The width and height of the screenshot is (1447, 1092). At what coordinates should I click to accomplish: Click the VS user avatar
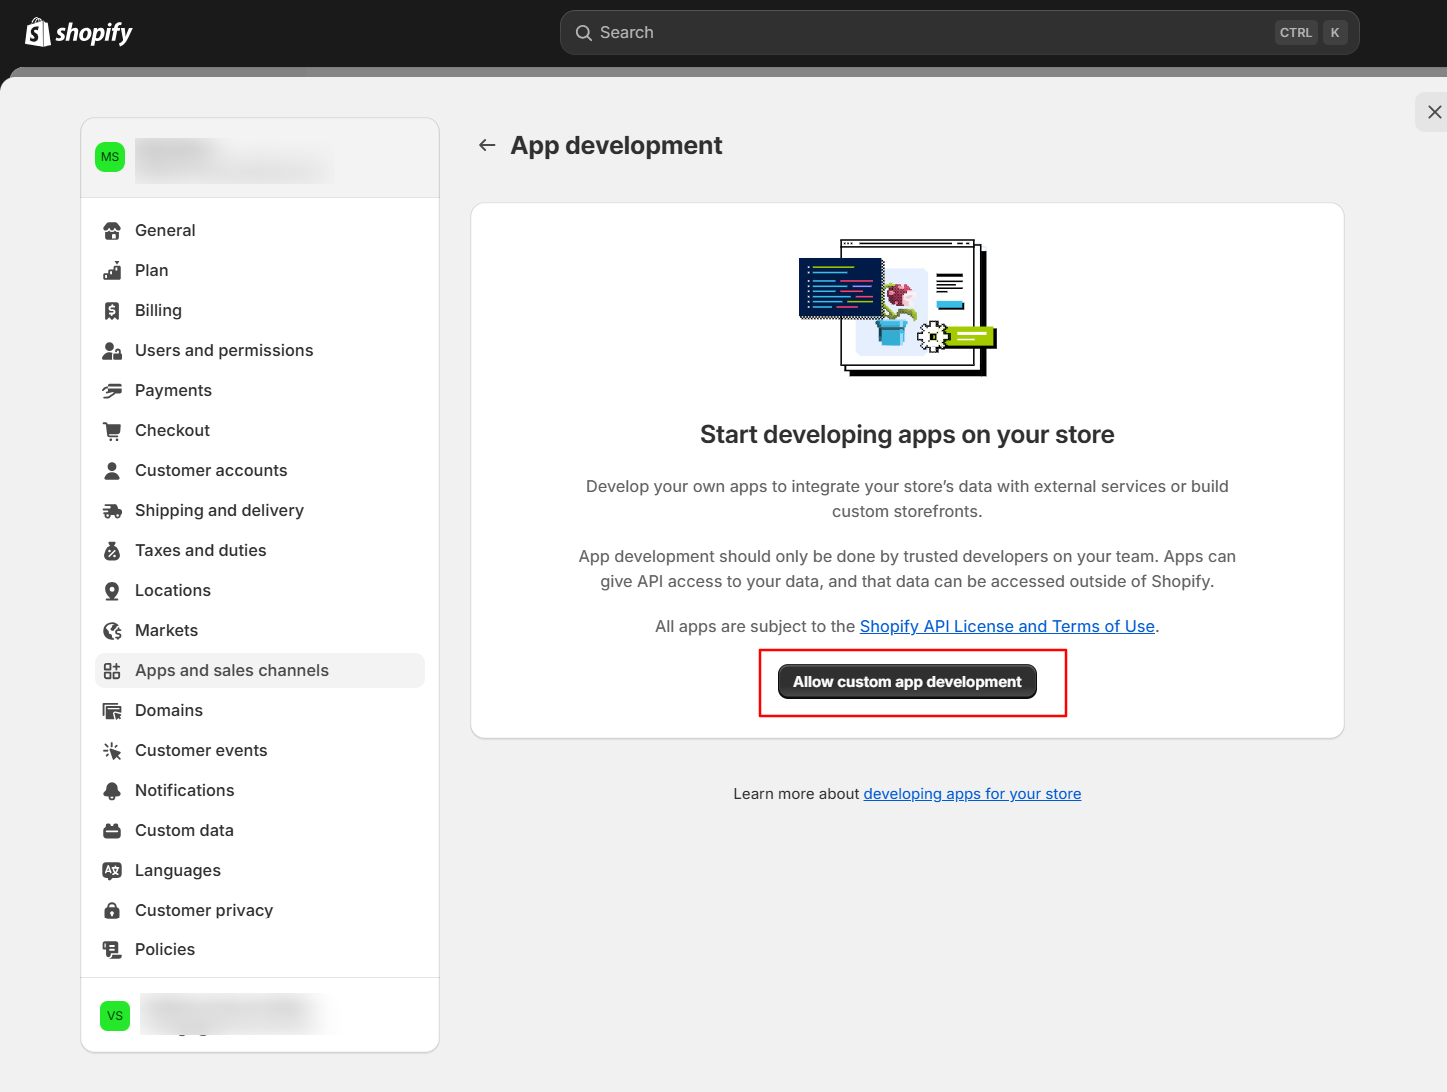tap(115, 1016)
